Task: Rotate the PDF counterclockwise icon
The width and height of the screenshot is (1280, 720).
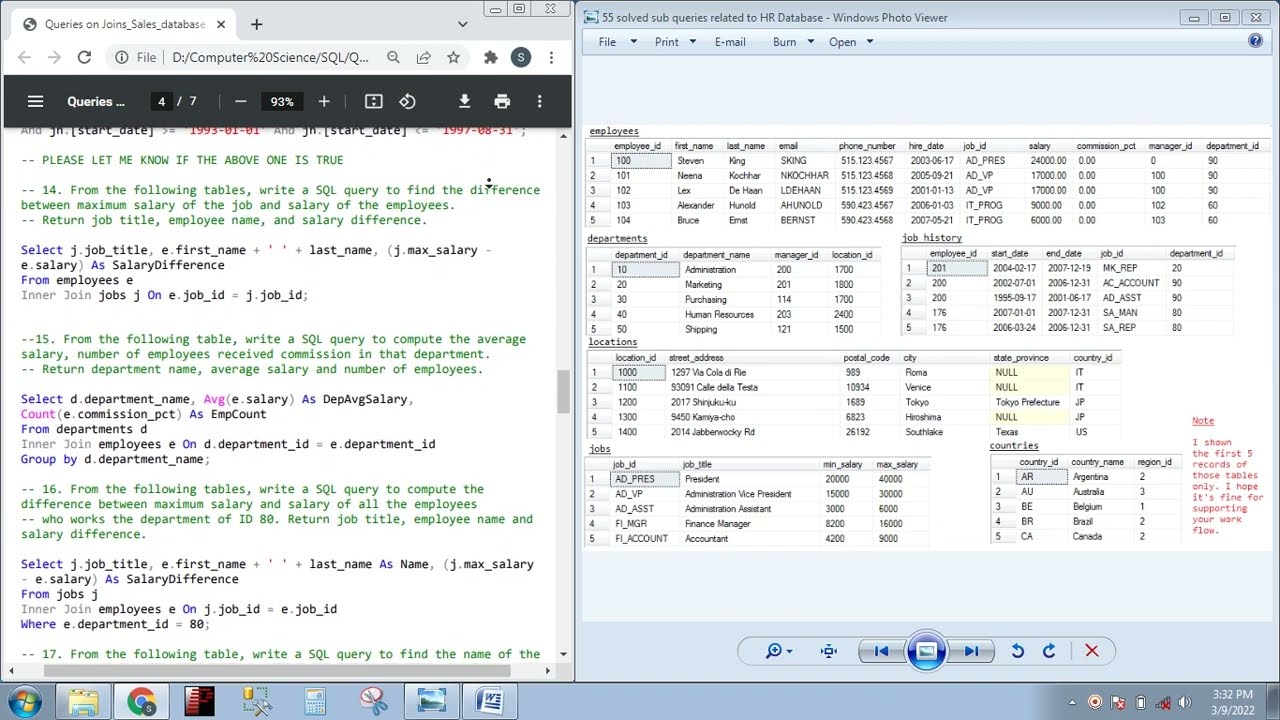Action: coord(407,101)
